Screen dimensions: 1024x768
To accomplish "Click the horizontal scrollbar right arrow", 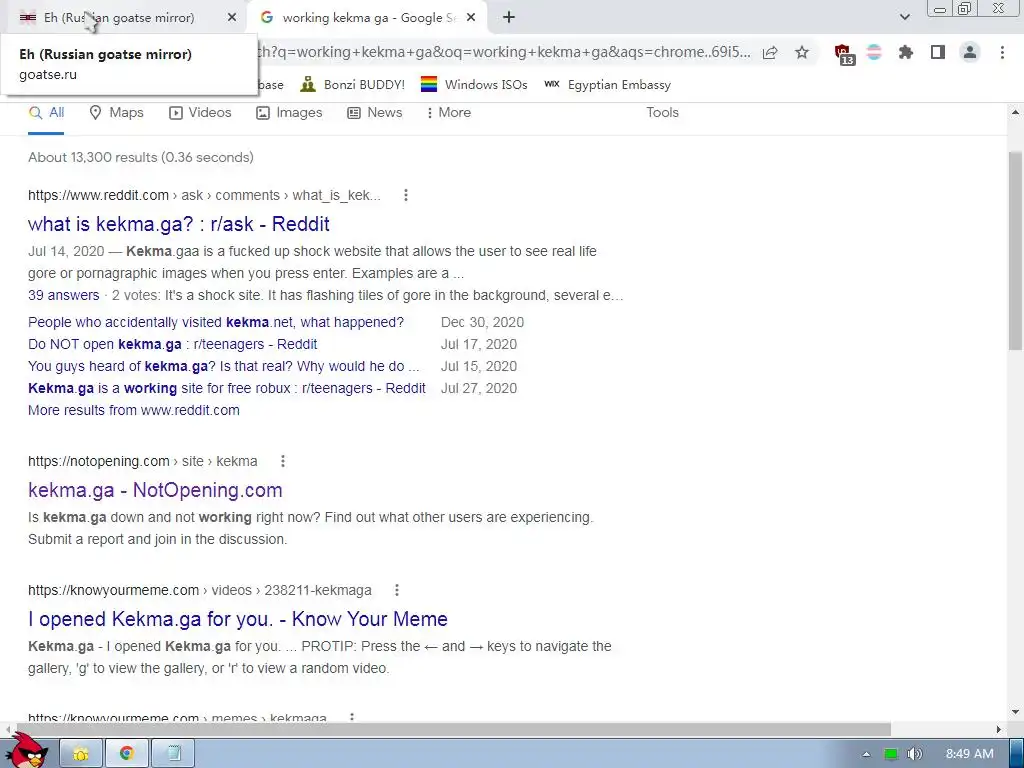I will click(999, 729).
